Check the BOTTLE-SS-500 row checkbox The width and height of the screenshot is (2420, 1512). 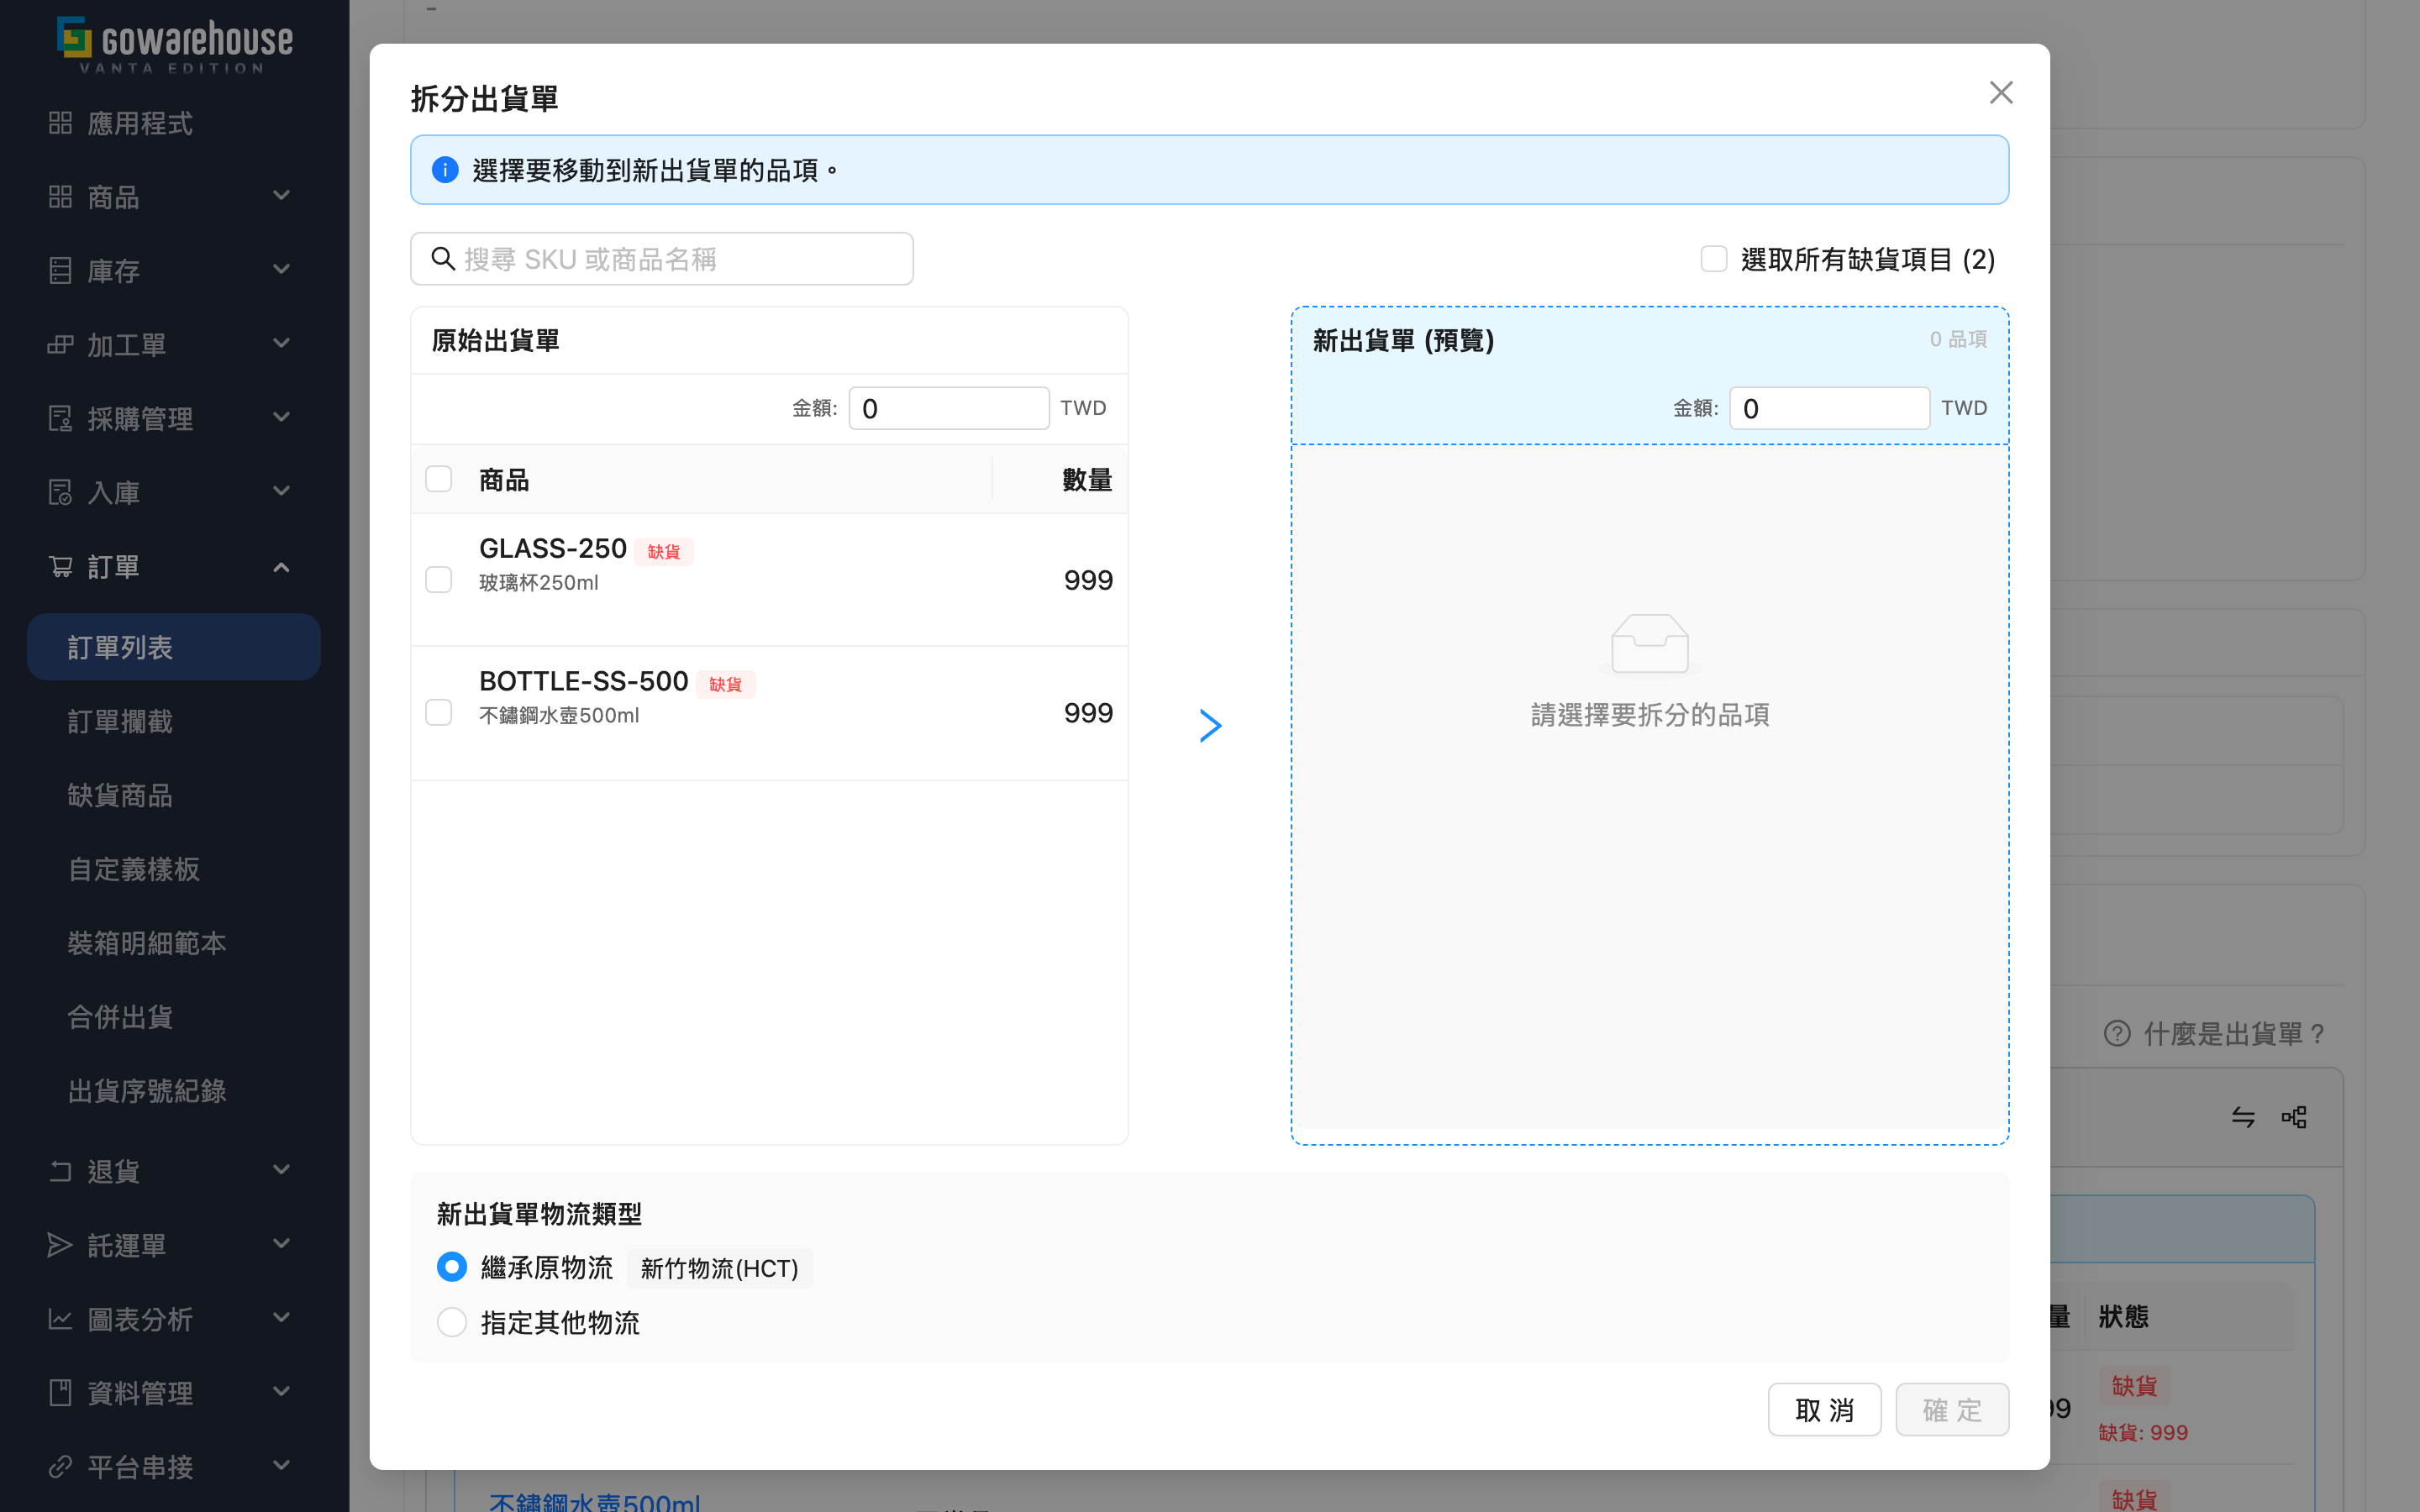[x=439, y=713]
